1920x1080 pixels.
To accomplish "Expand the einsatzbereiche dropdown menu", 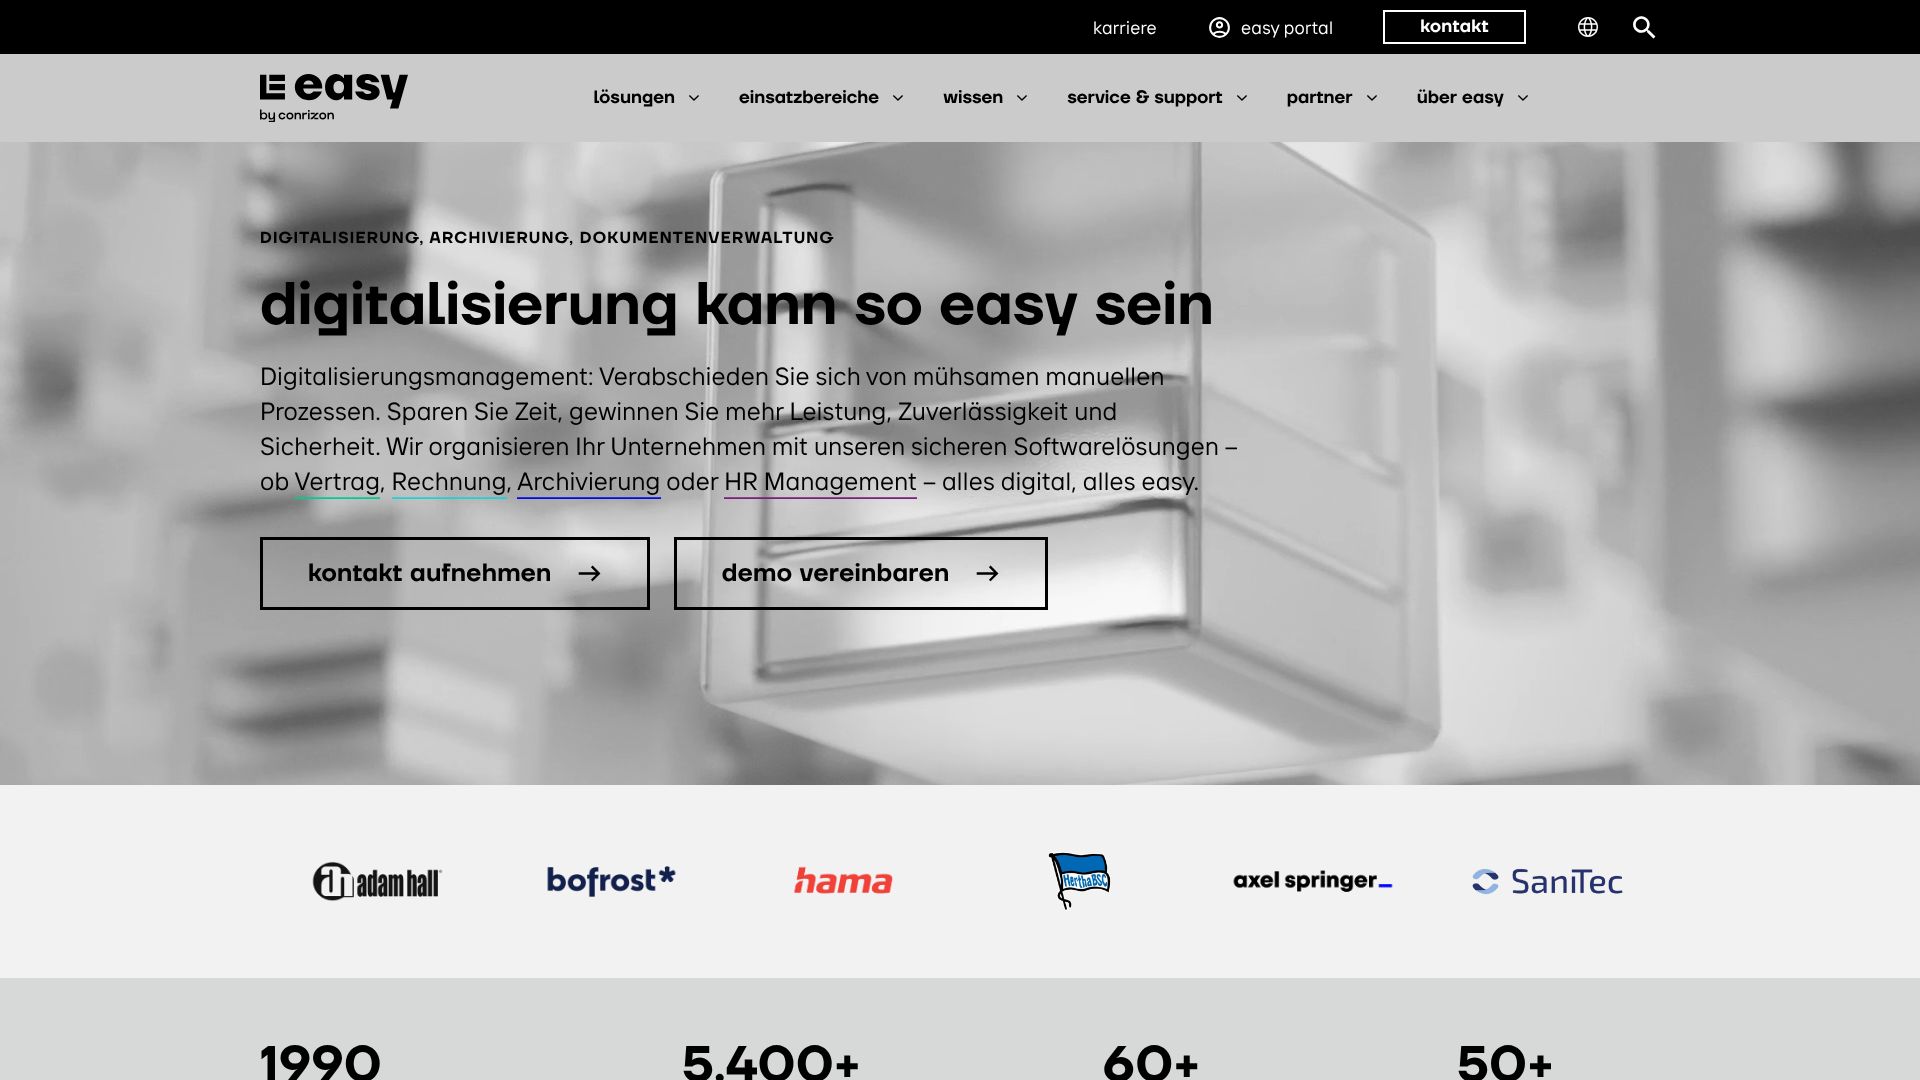I will pos(820,97).
